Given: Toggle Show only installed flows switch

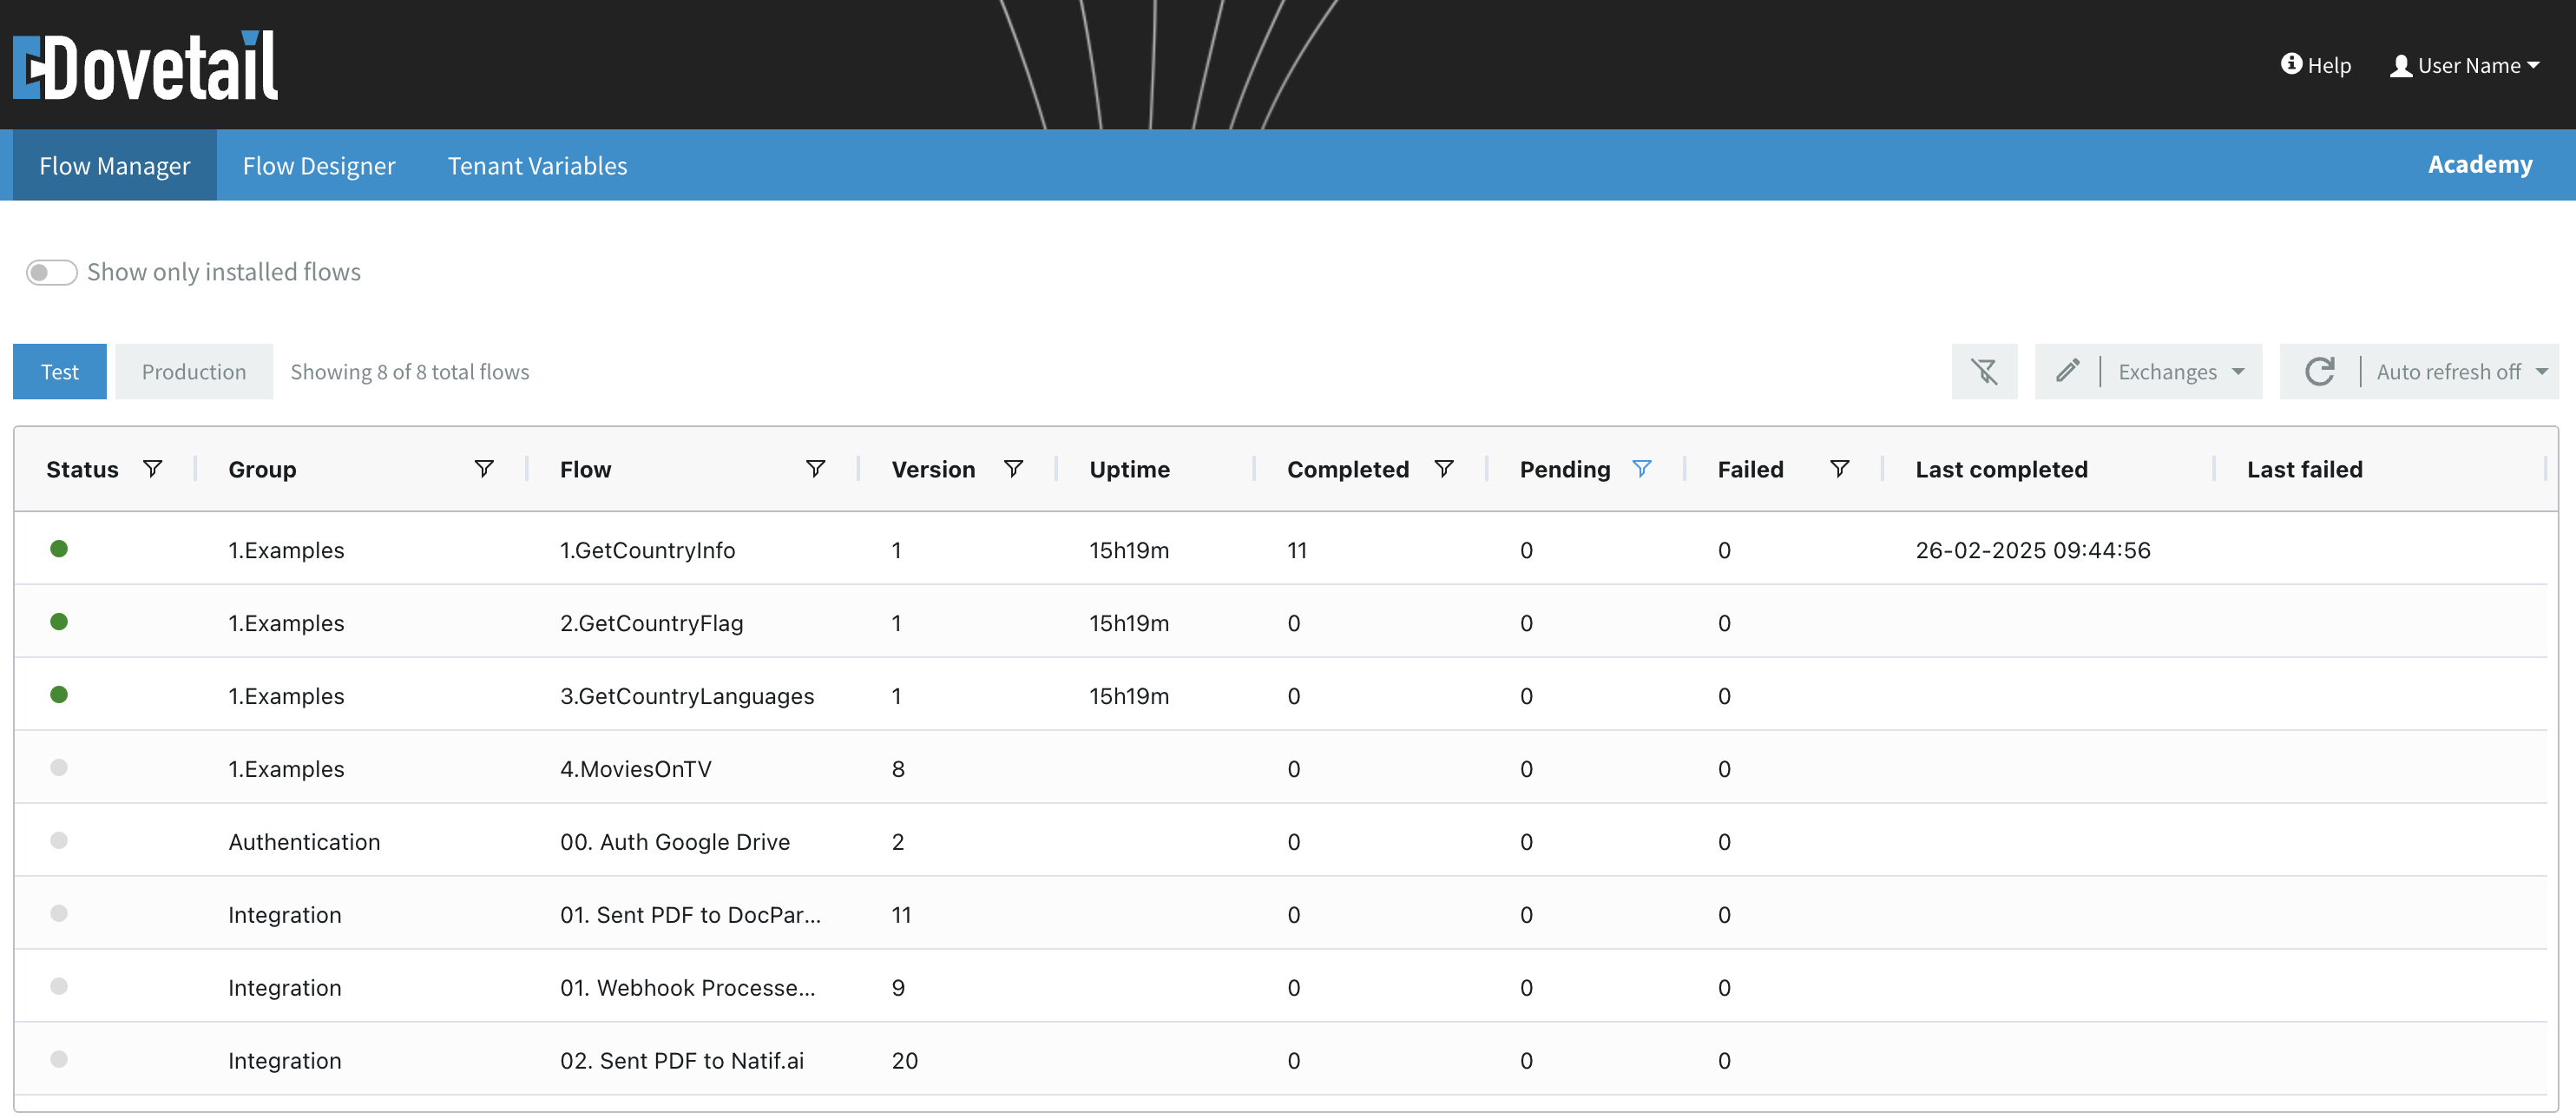Looking at the screenshot, I should [51, 273].
